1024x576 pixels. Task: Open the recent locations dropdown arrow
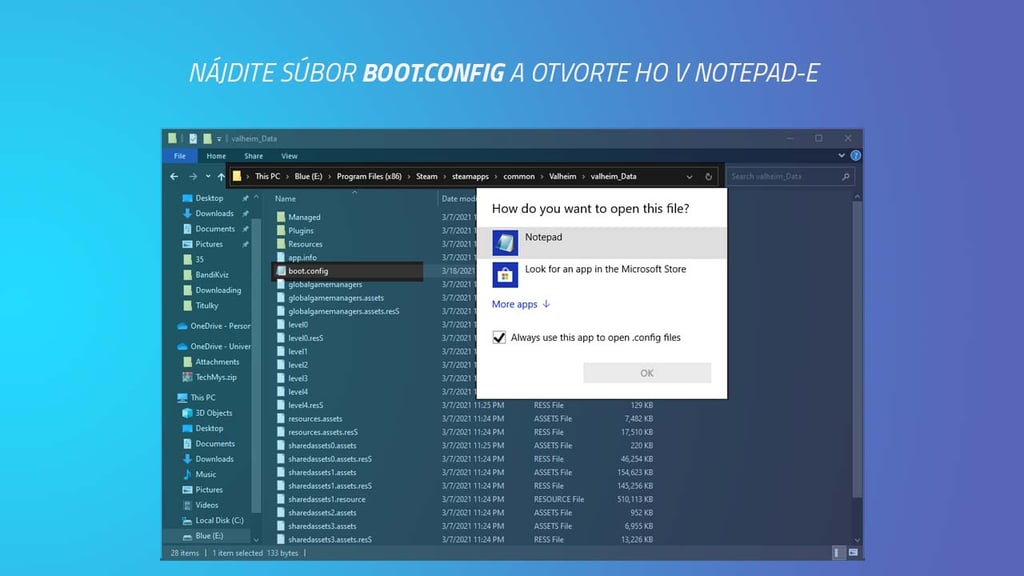click(x=208, y=176)
